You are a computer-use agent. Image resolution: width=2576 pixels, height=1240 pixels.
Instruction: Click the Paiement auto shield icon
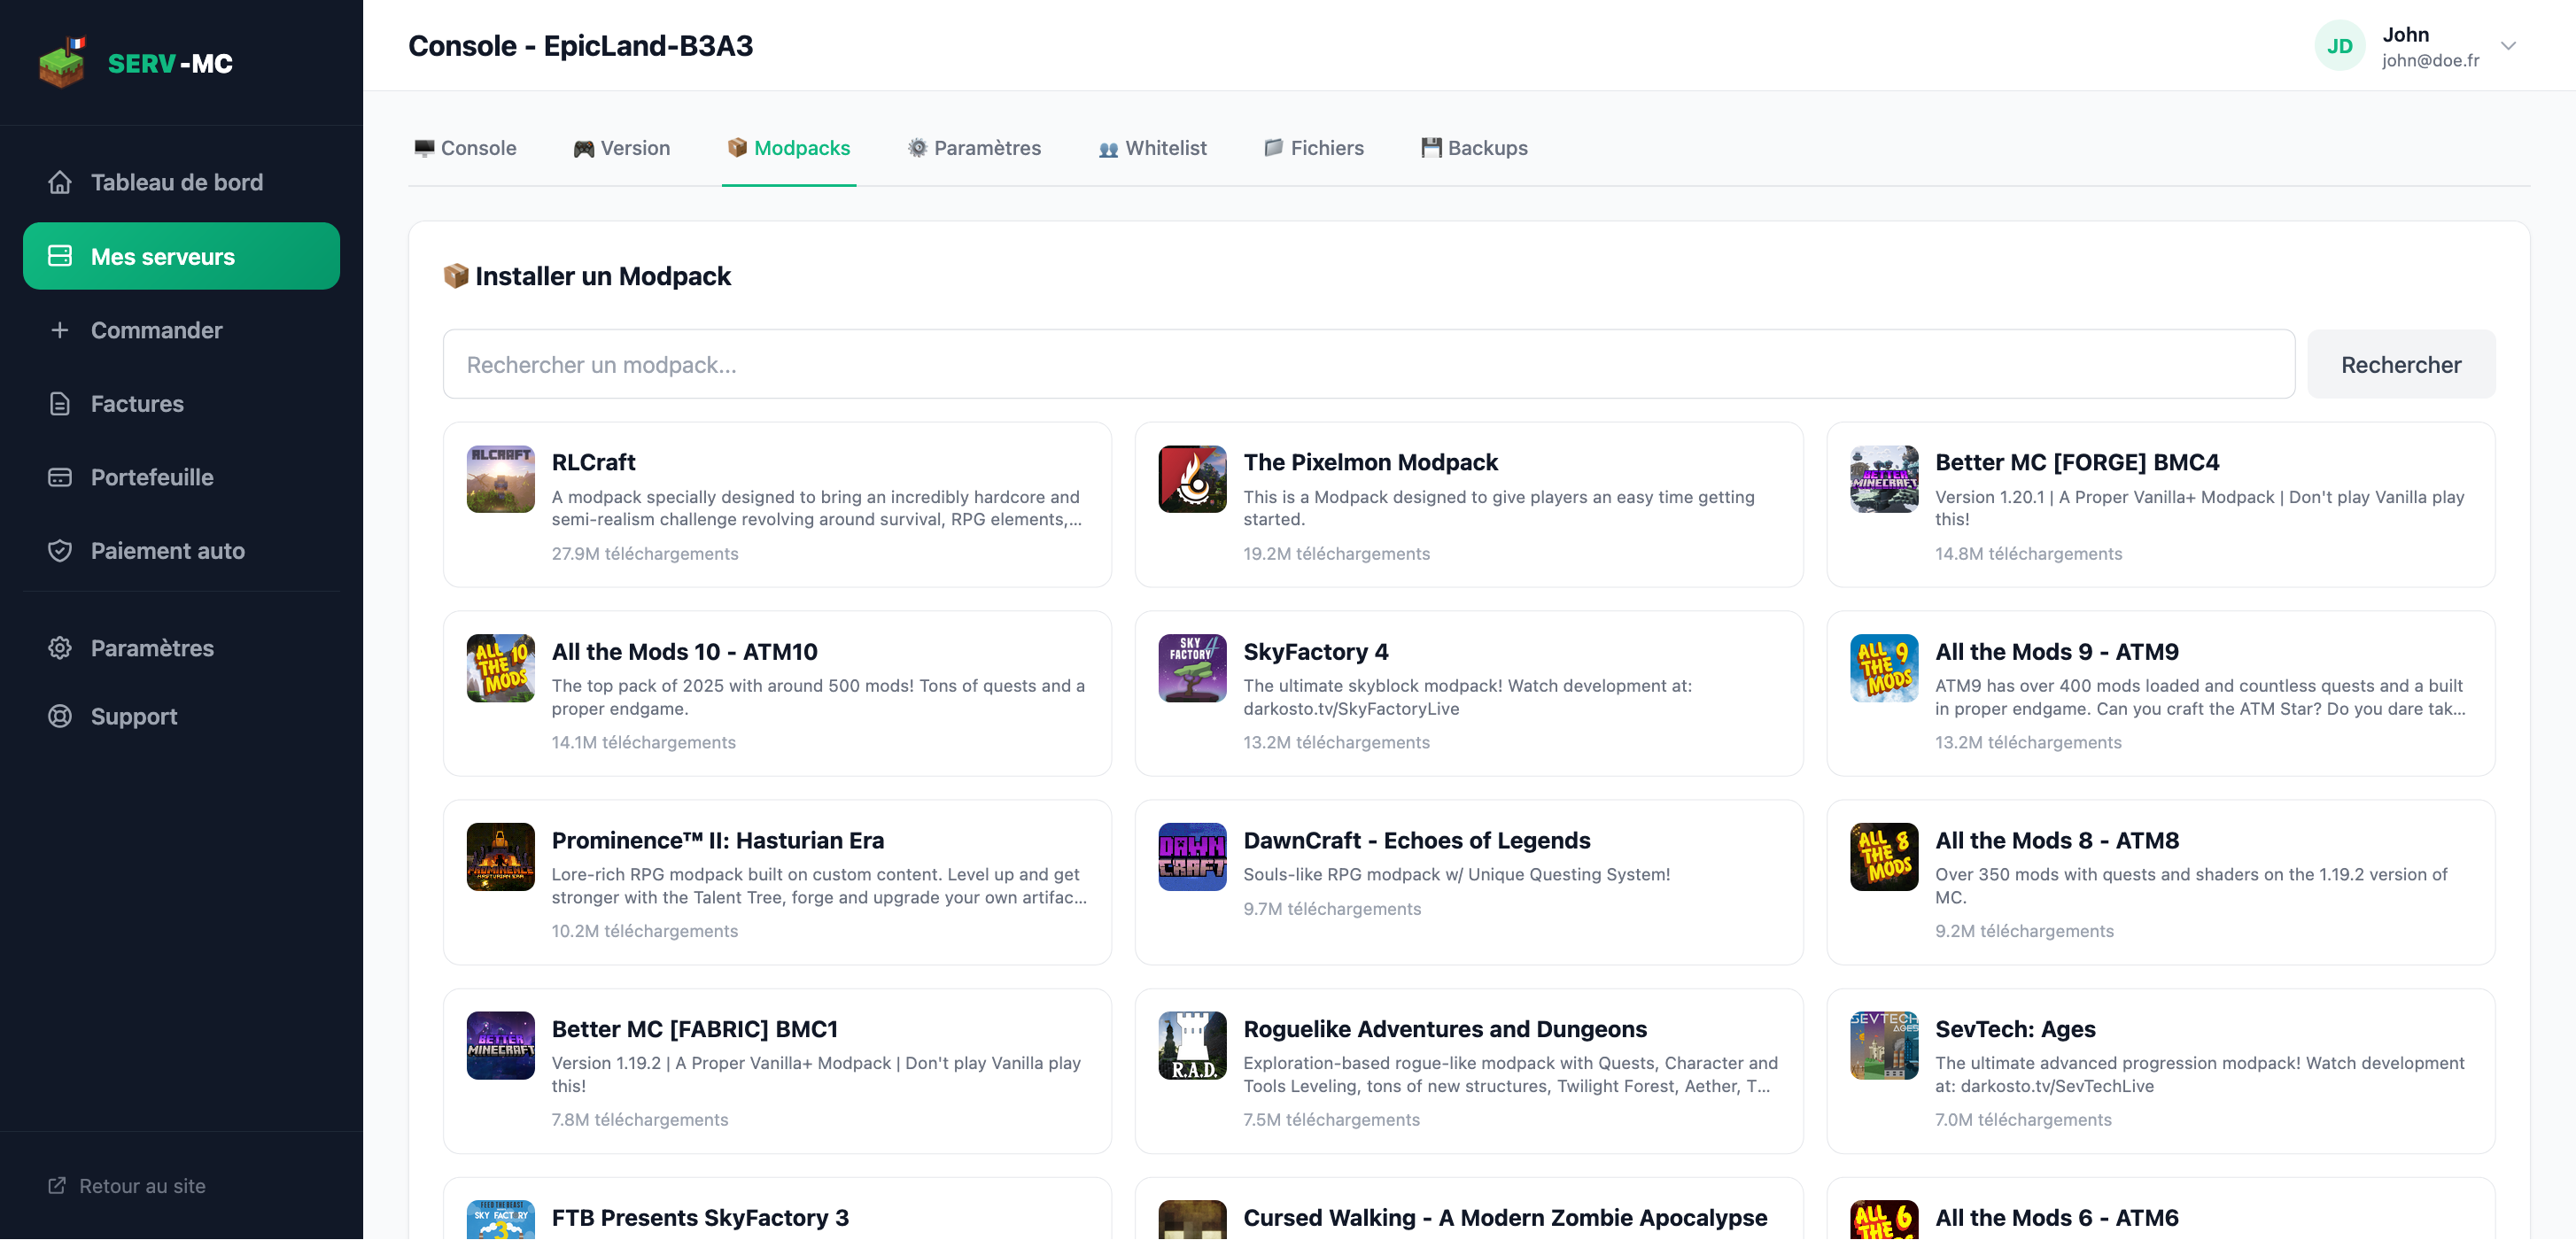coord(60,550)
